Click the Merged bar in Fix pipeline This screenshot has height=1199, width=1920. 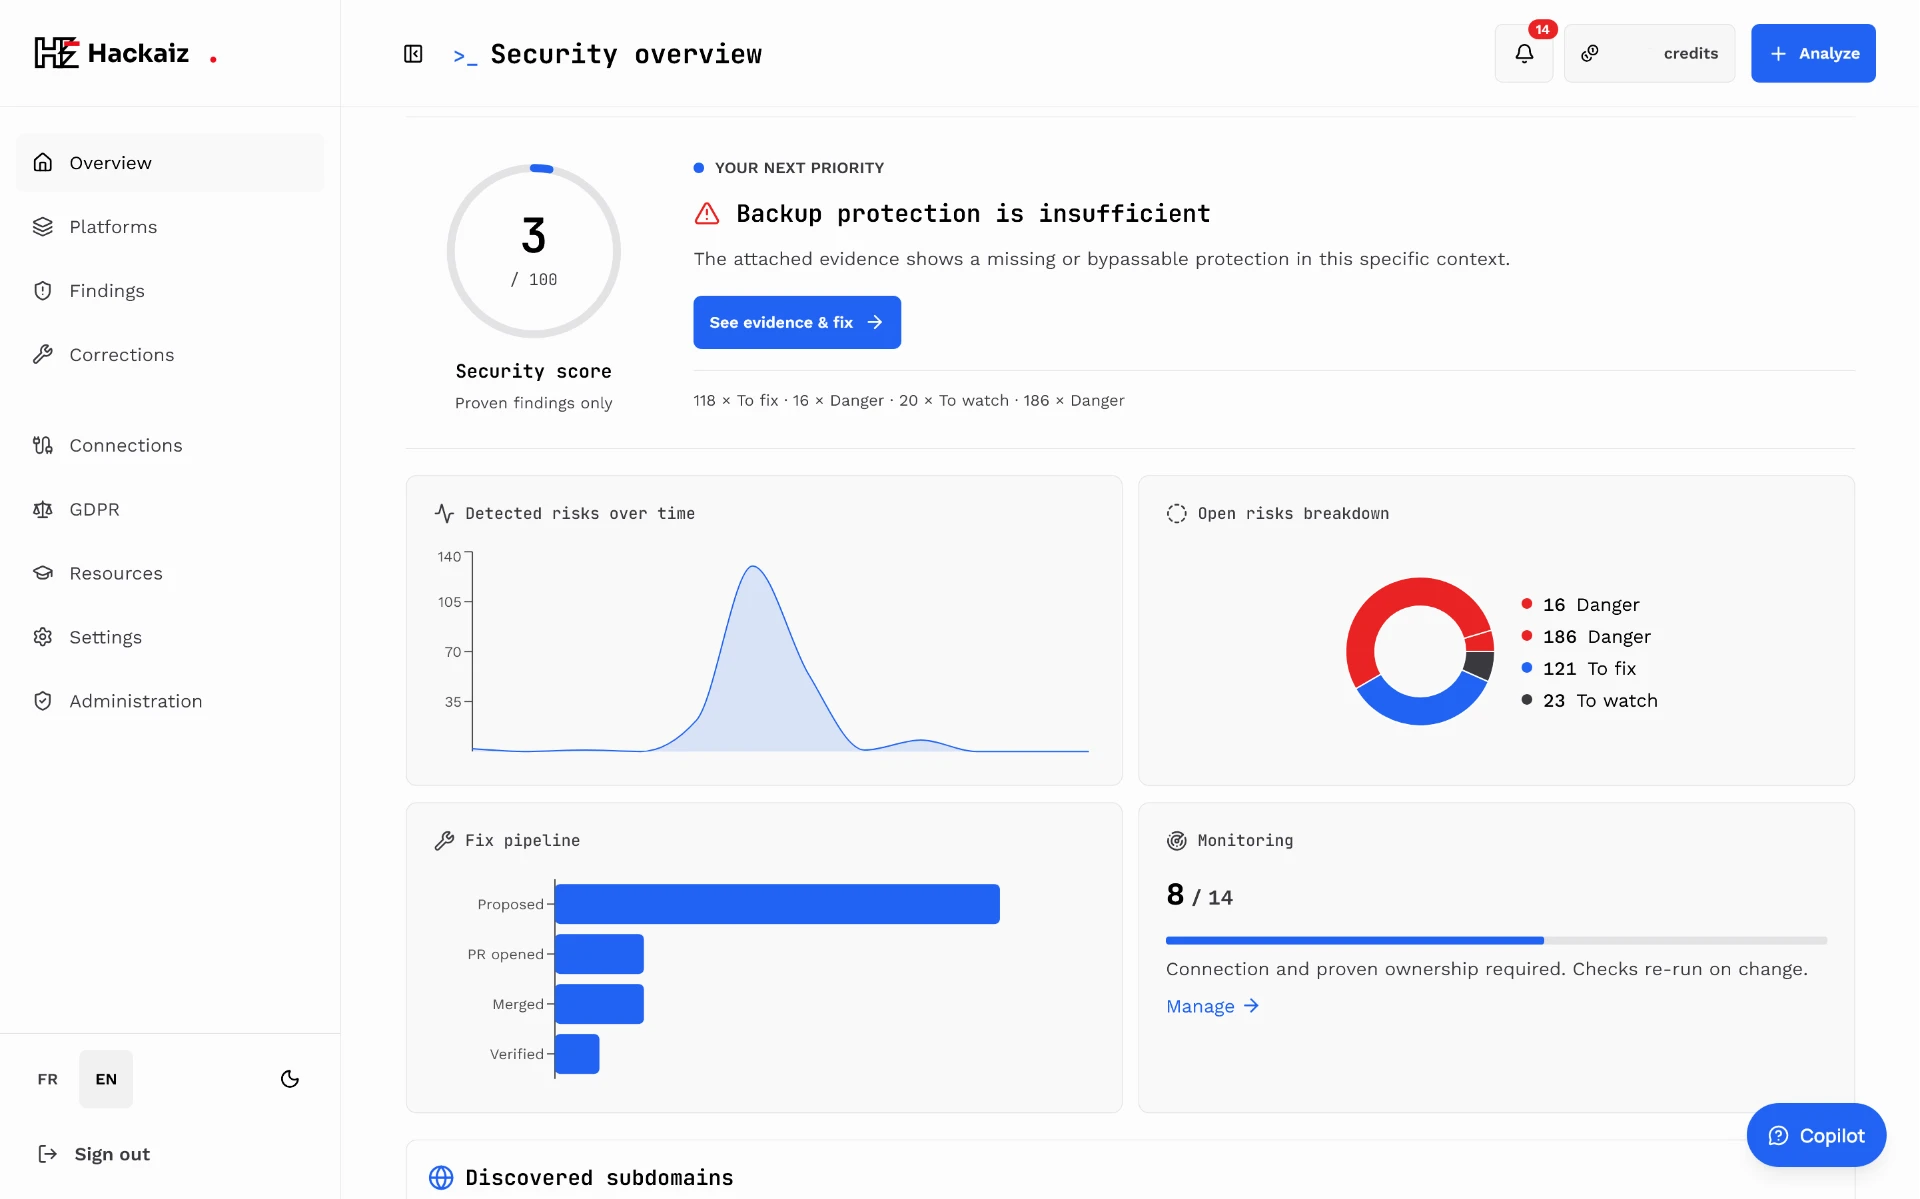(x=599, y=1004)
